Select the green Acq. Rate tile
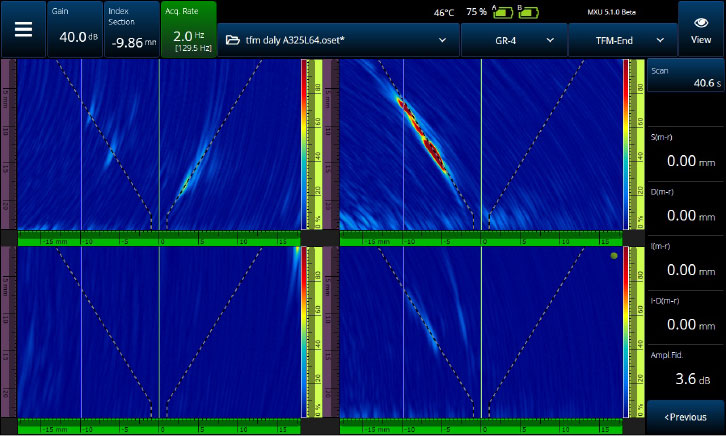Screen dimensions: 726x436 188,28
